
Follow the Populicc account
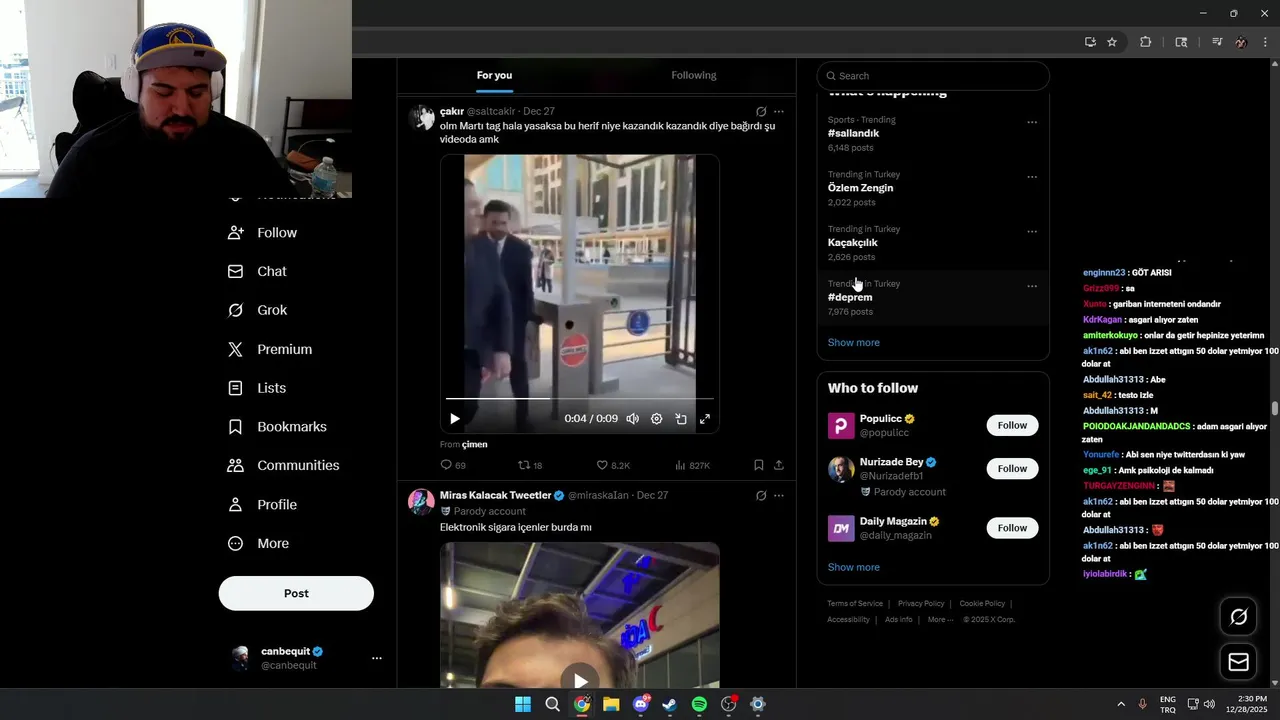click(x=1012, y=426)
